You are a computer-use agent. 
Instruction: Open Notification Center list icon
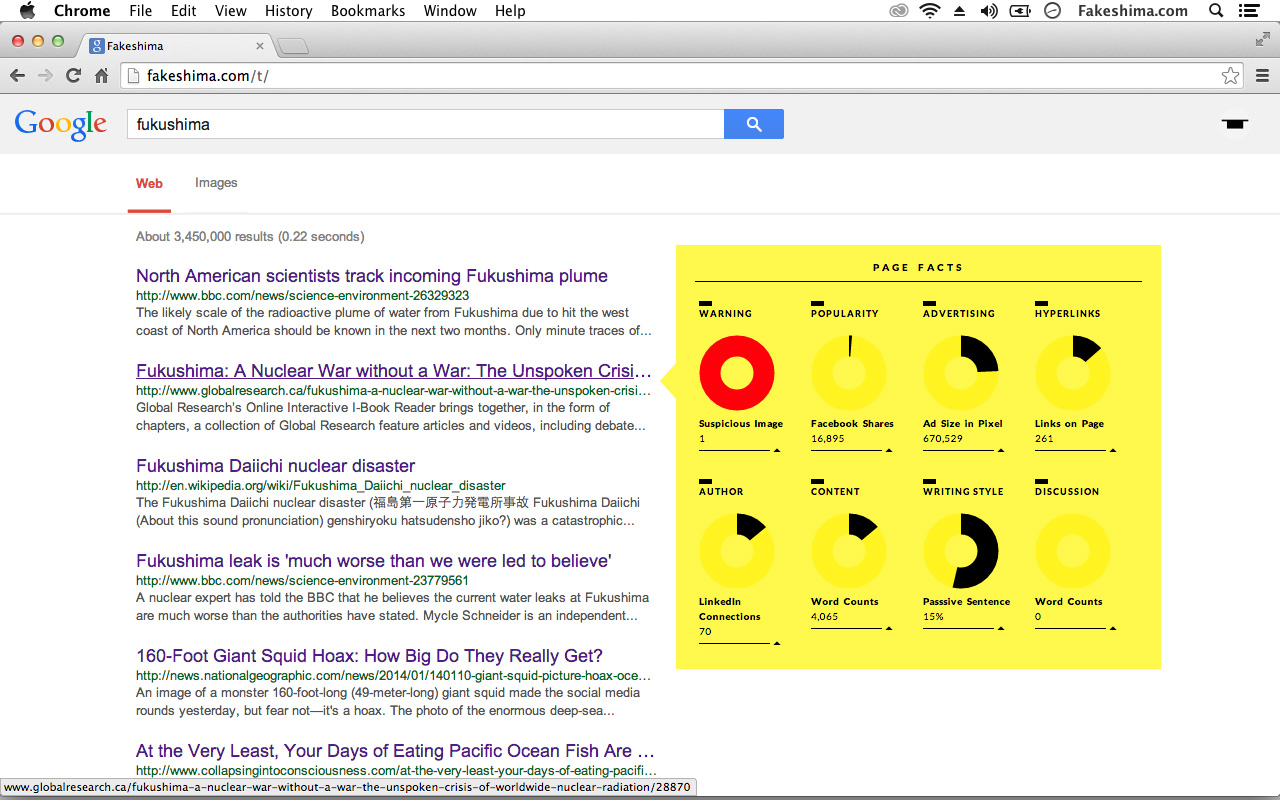point(1248,11)
